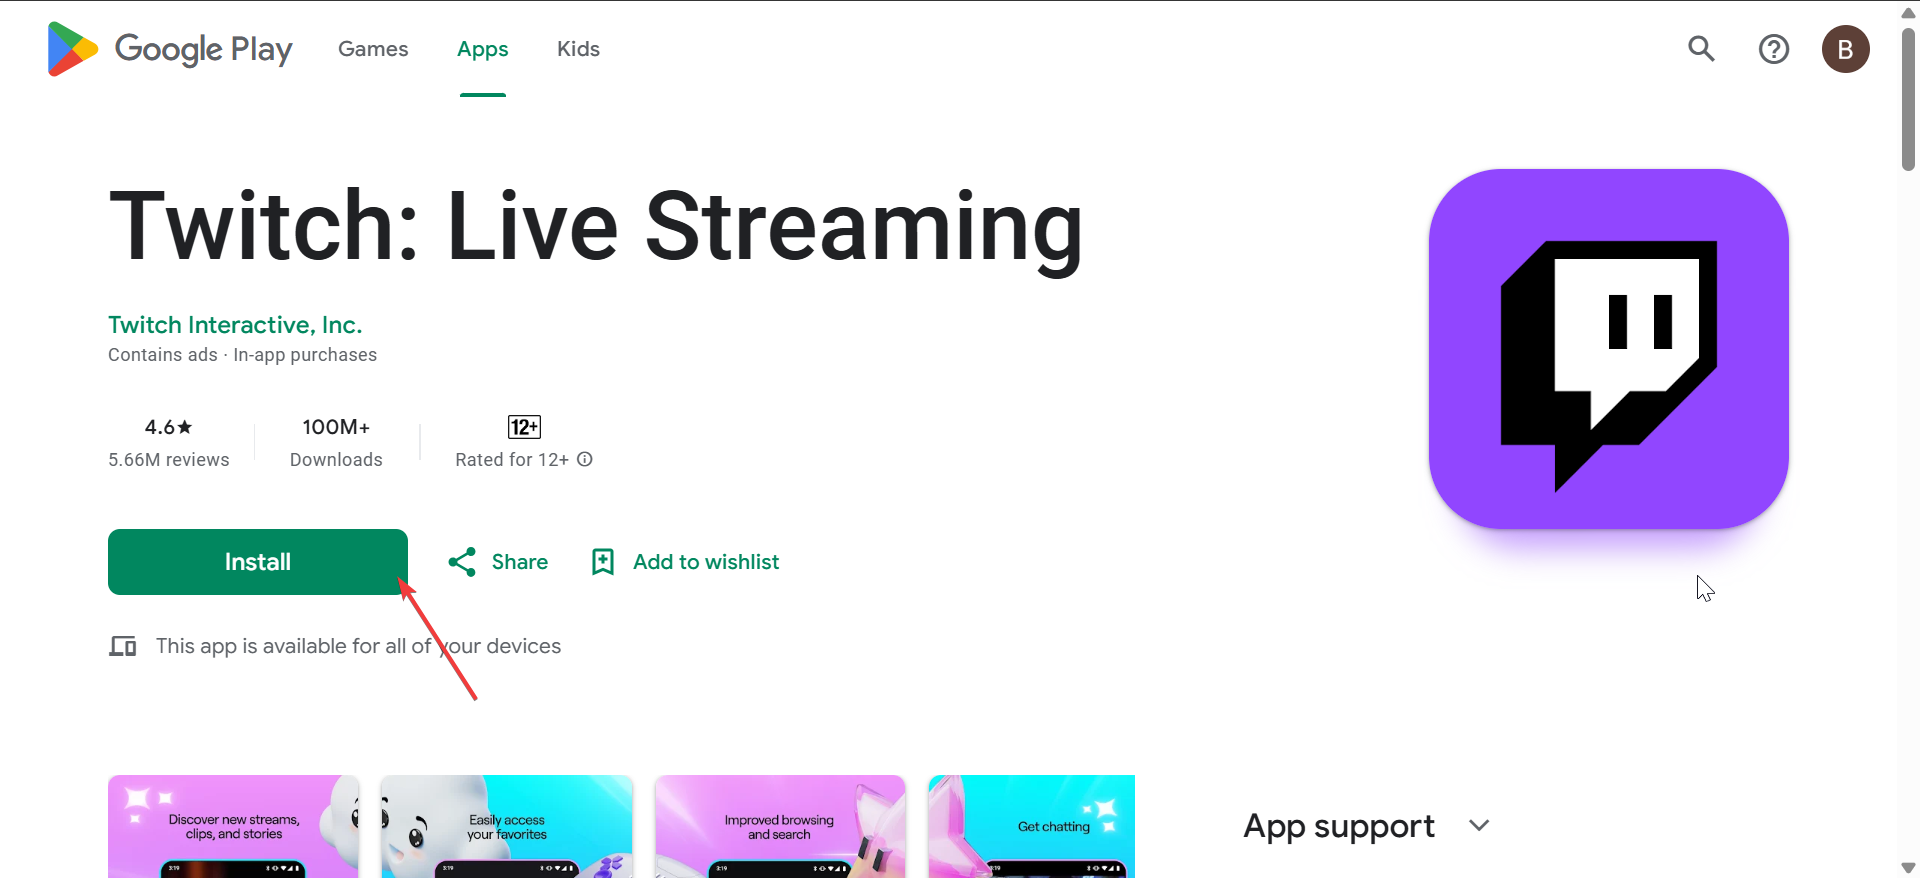Click the Google Play logo
The height and width of the screenshot is (878, 1920).
tap(170, 49)
